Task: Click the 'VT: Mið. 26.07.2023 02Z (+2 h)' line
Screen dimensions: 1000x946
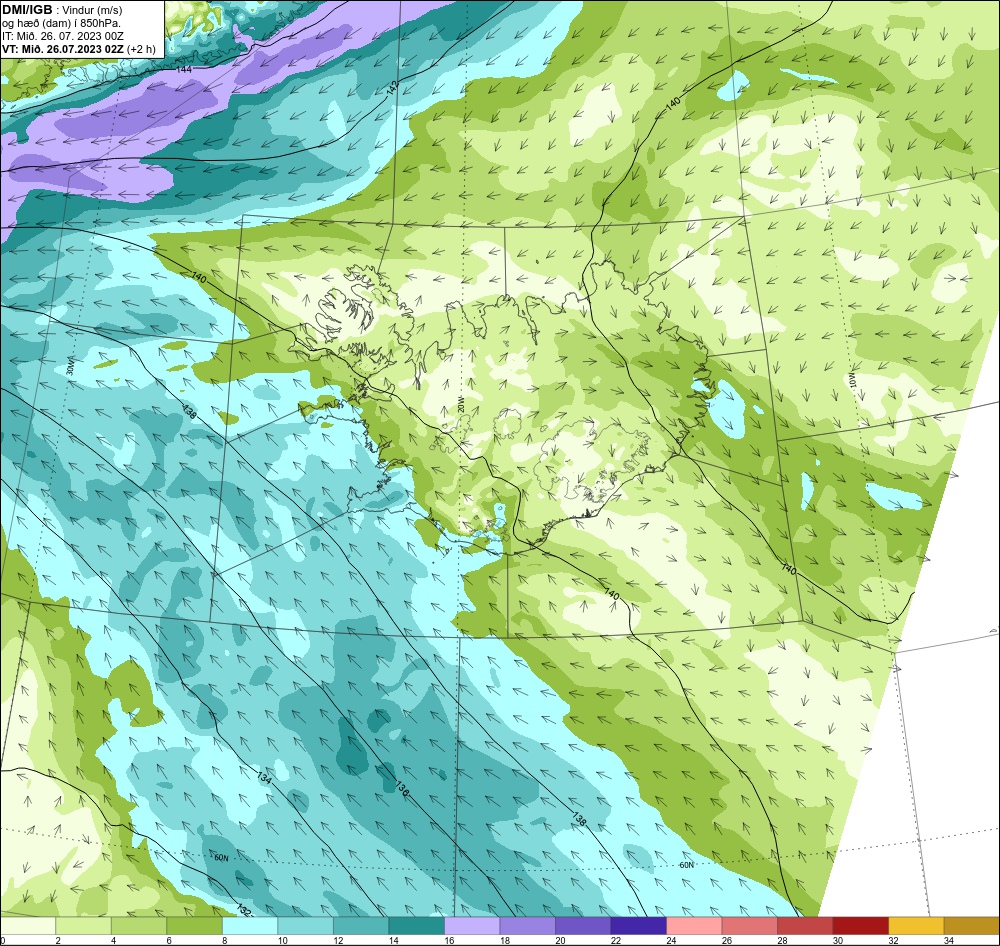Action: coord(78,48)
